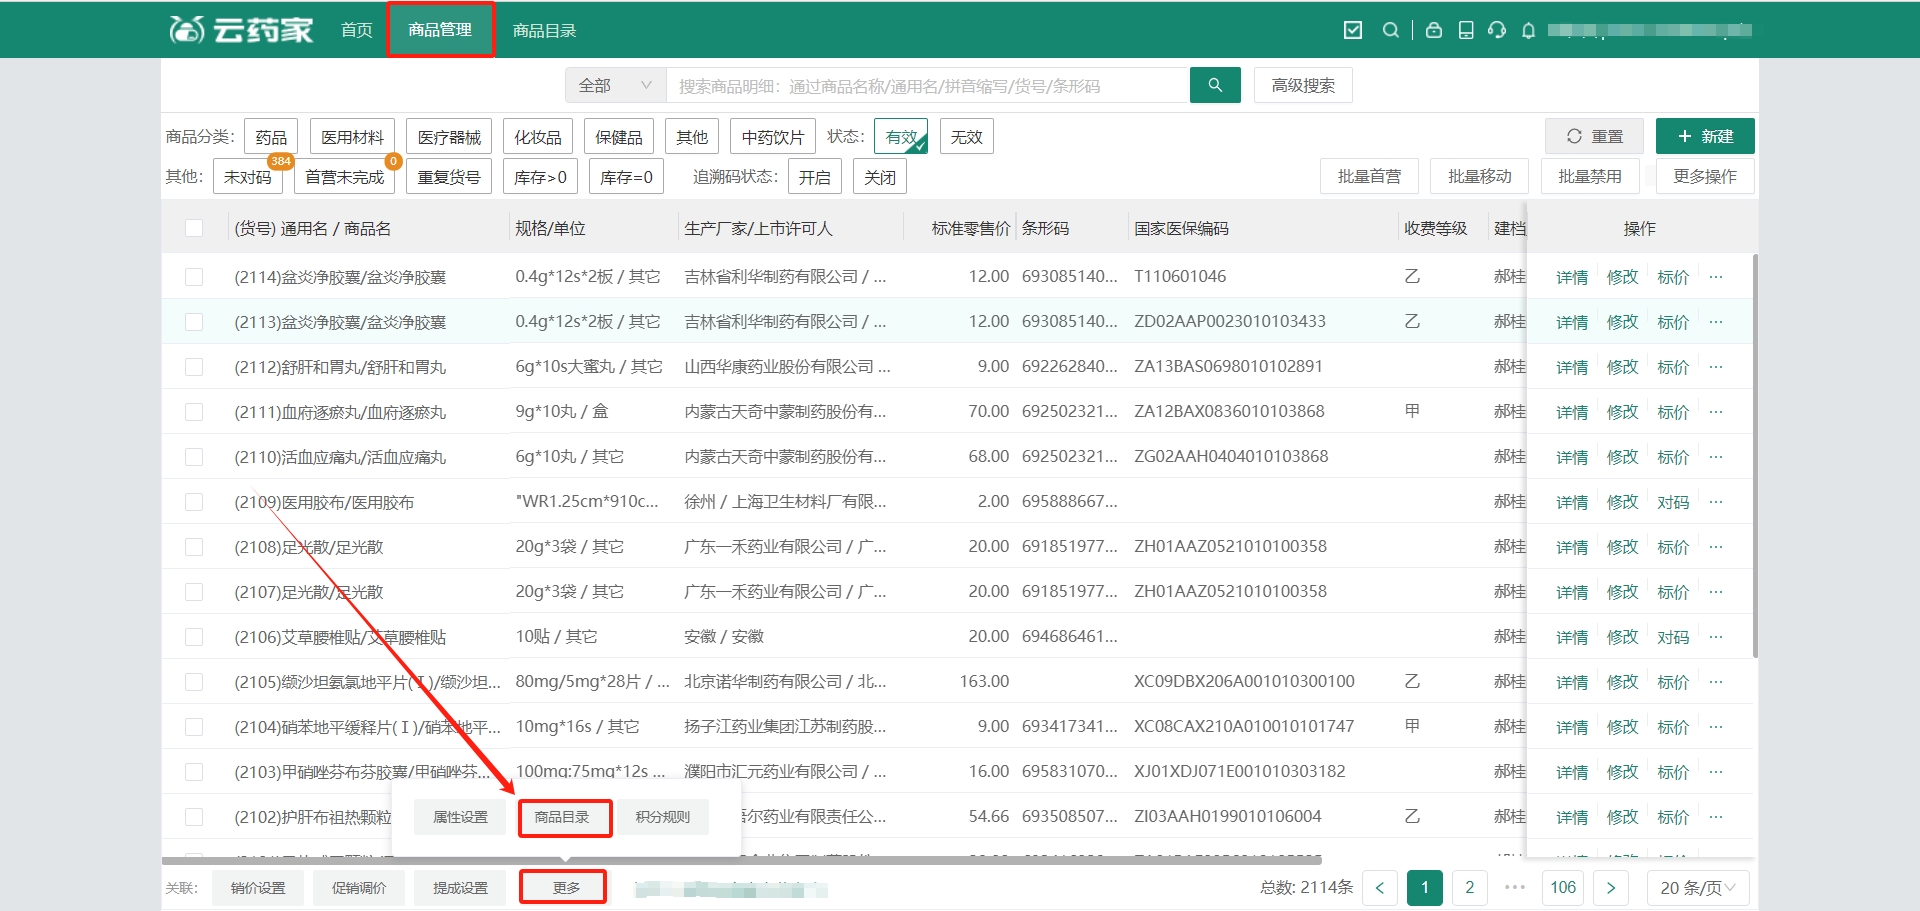Open customer service headset icon

click(x=1496, y=30)
